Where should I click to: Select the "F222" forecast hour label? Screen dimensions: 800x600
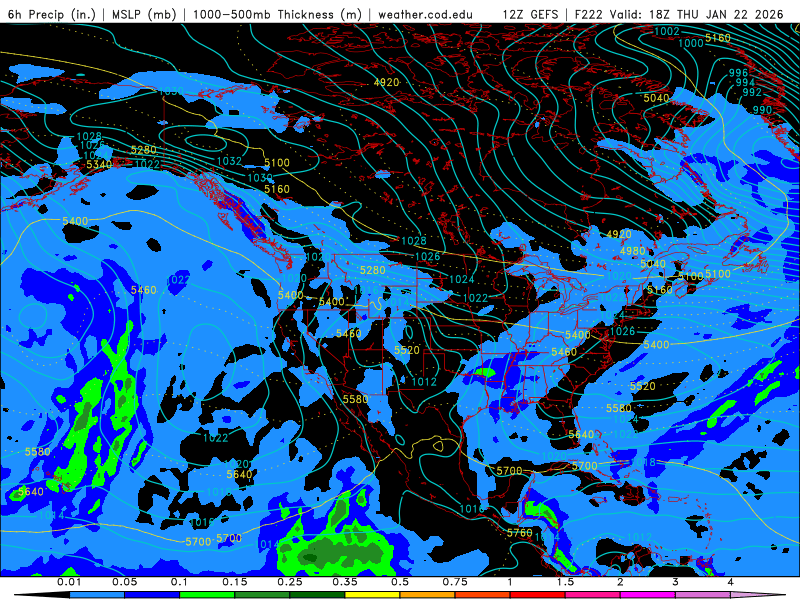point(589,14)
